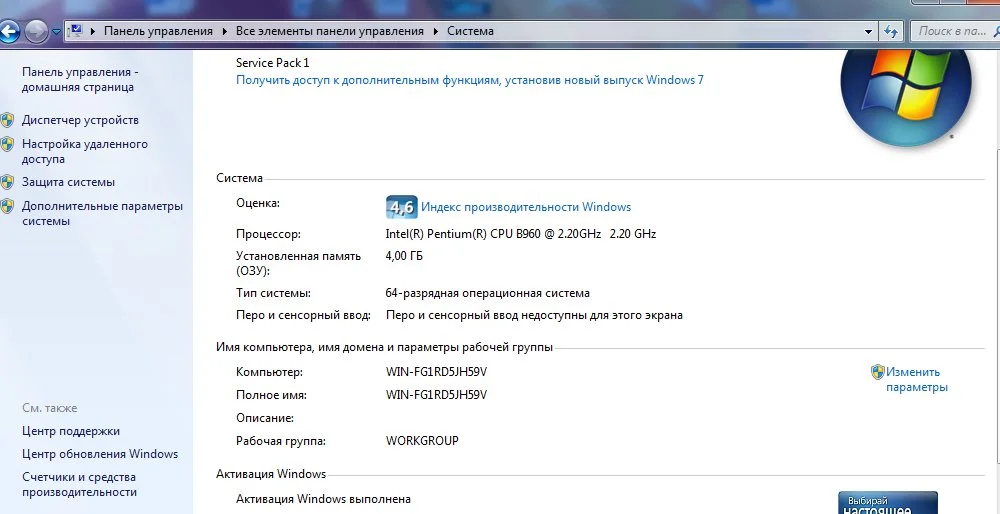The width and height of the screenshot is (1000, 514).
Task: Click the genuine Microsoft software badge thumbnail
Action: pyautogui.click(x=888, y=503)
